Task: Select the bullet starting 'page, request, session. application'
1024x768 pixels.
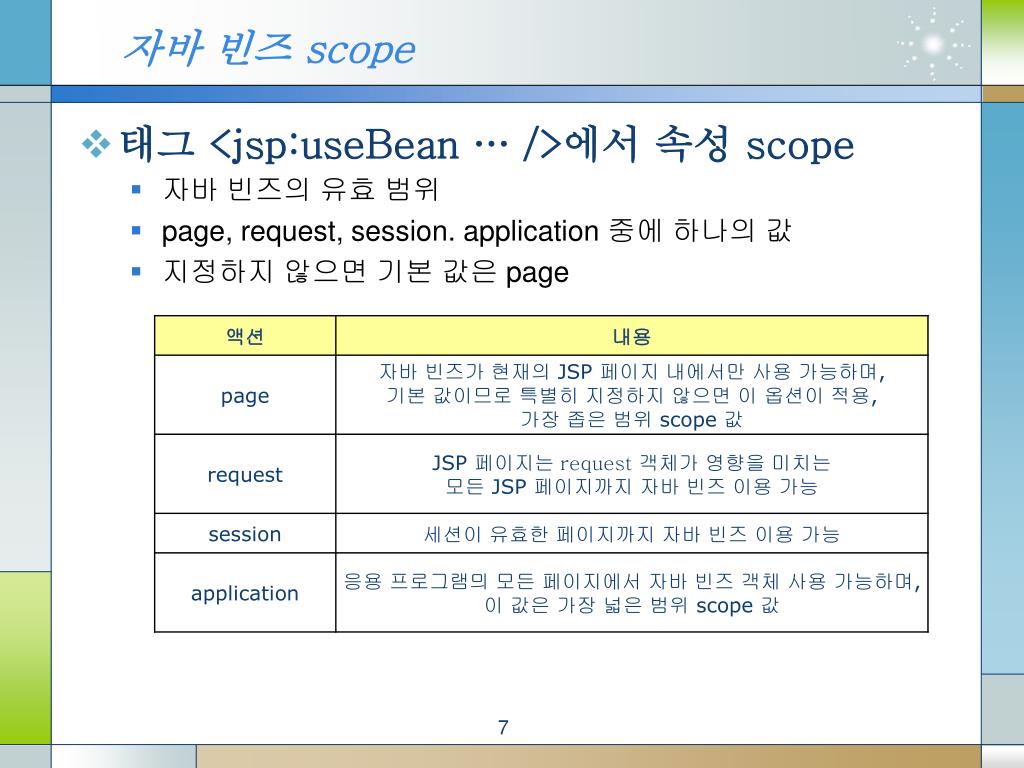Action: click(476, 231)
